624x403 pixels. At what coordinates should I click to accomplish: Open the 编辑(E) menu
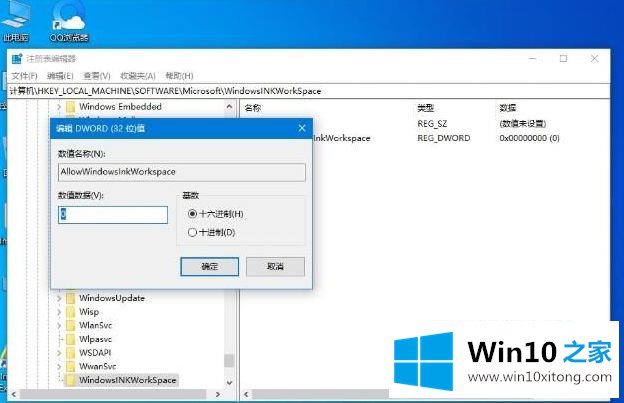coord(60,76)
